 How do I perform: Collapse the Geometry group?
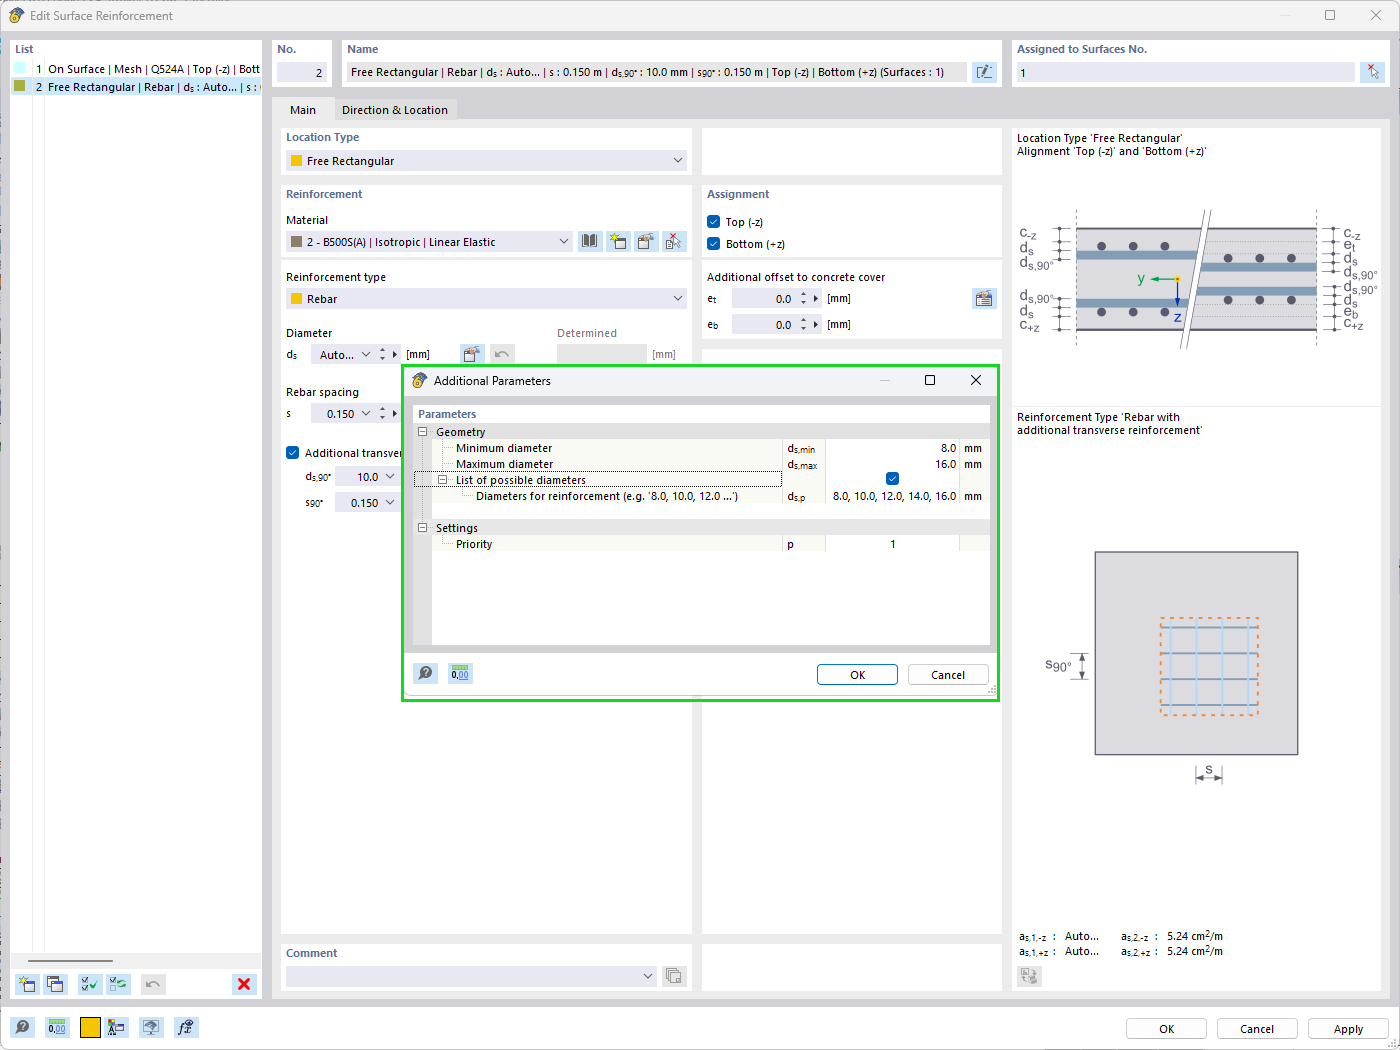pos(422,432)
